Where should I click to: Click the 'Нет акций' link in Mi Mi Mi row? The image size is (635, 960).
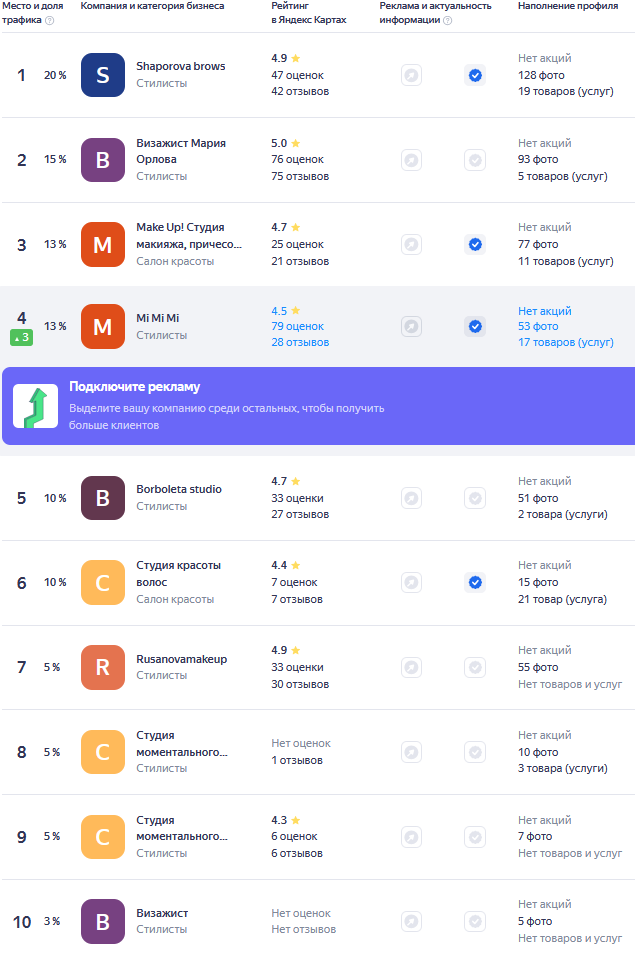[x=544, y=311]
